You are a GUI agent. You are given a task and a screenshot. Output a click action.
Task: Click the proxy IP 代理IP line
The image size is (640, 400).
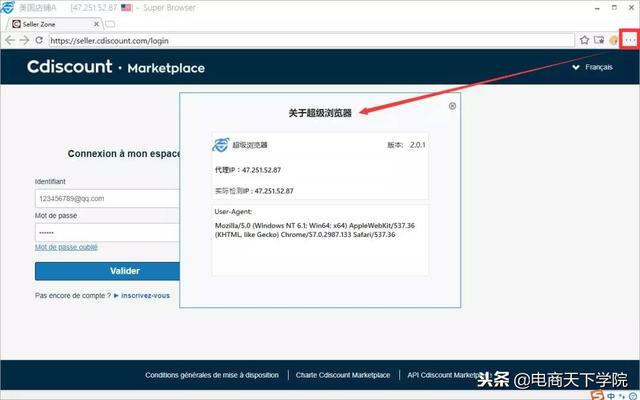pos(248,170)
